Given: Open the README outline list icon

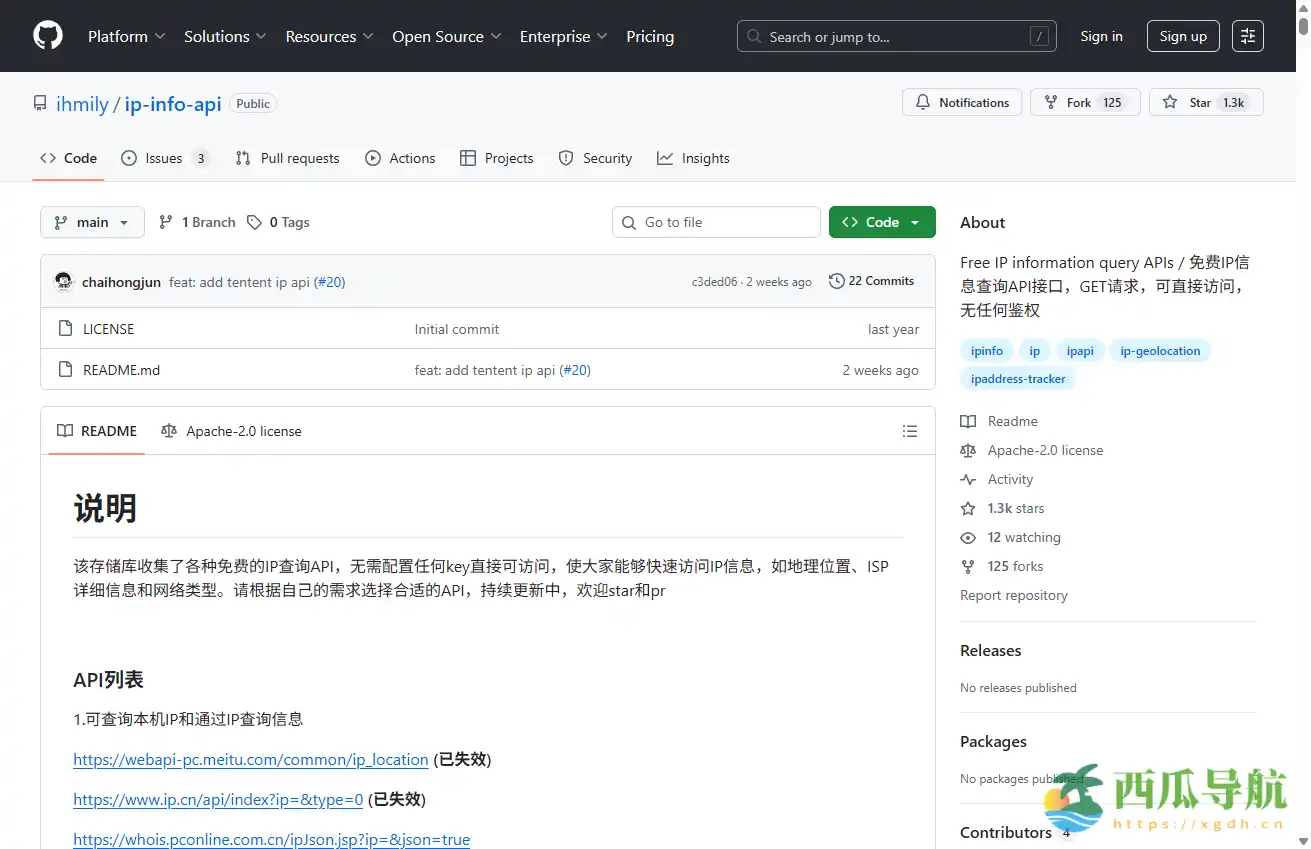Looking at the screenshot, I should [x=910, y=431].
